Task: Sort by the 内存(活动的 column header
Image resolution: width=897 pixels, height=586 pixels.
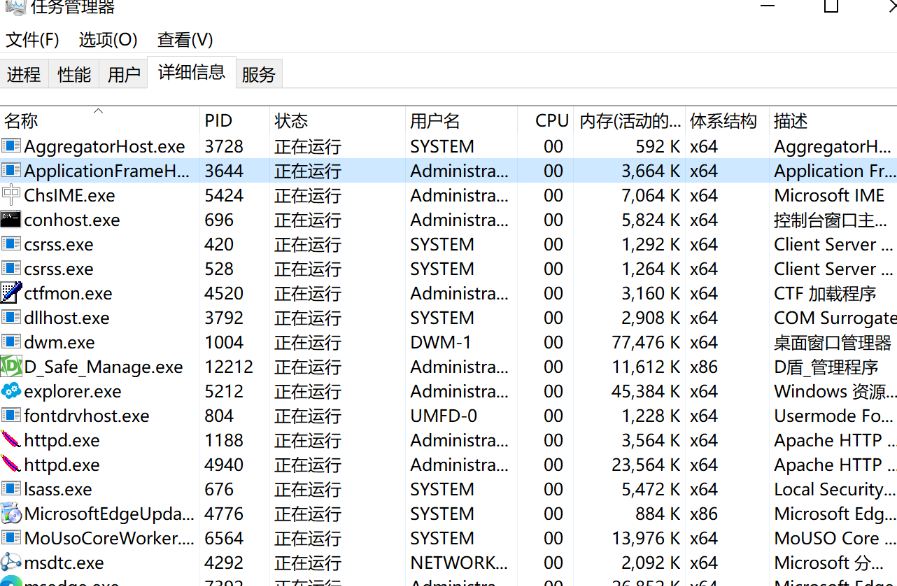Action: (629, 121)
